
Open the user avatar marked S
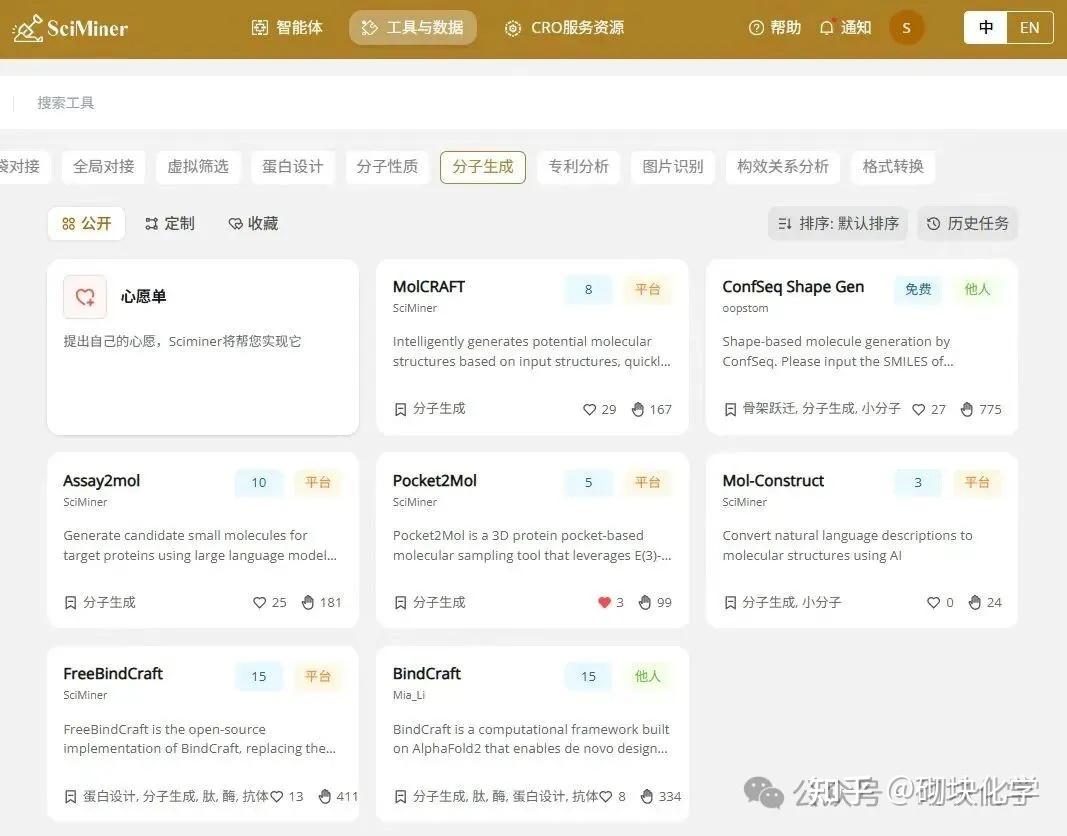906,27
